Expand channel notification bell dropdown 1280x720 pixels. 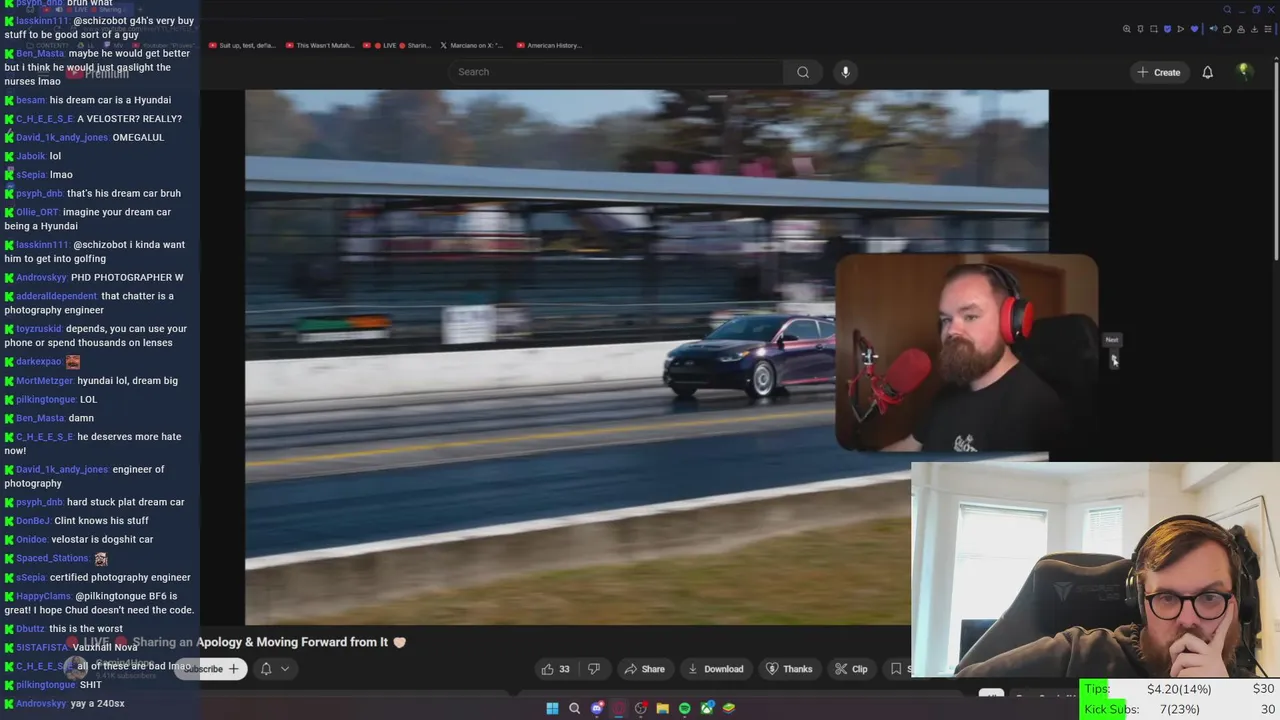[274, 669]
